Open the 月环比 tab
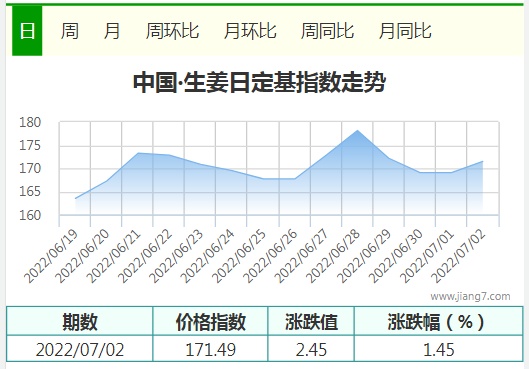529x369 pixels. (250, 31)
